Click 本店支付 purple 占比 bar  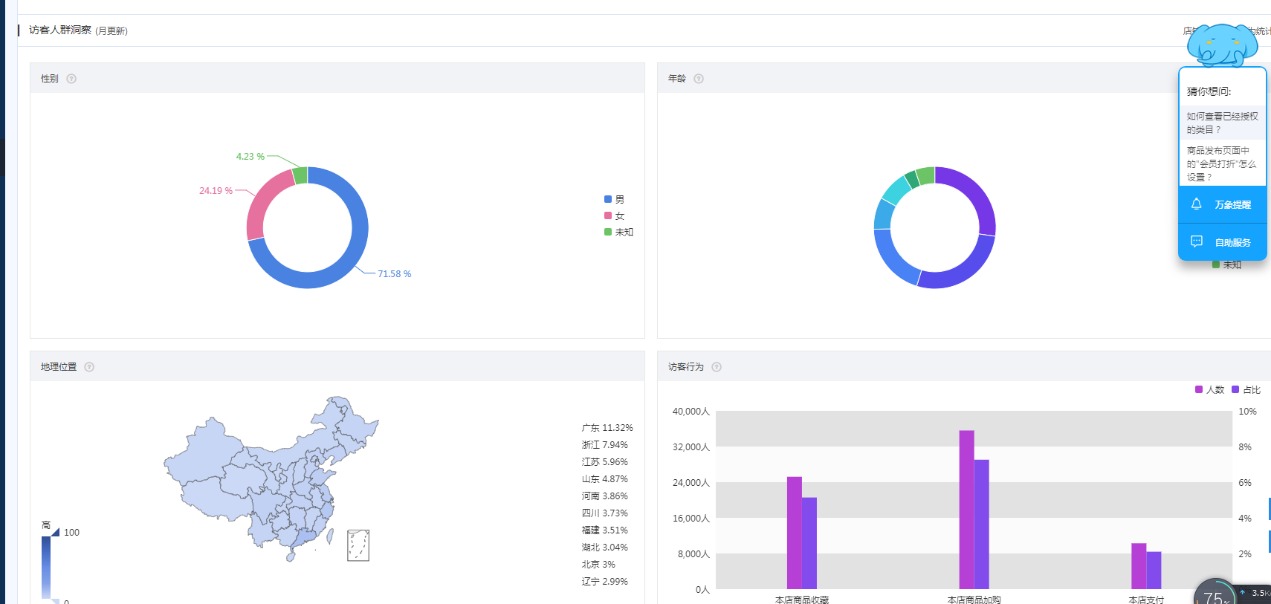point(1153,570)
